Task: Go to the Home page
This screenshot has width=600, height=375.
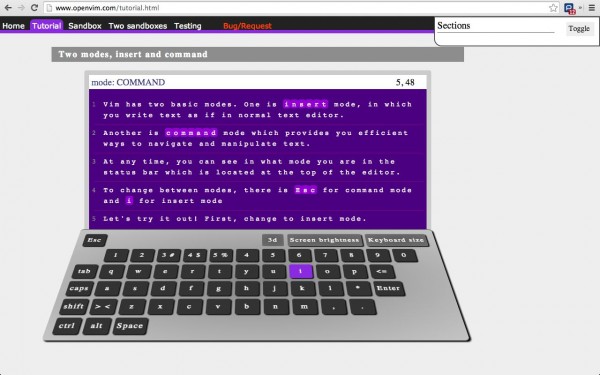Action: click(13, 26)
